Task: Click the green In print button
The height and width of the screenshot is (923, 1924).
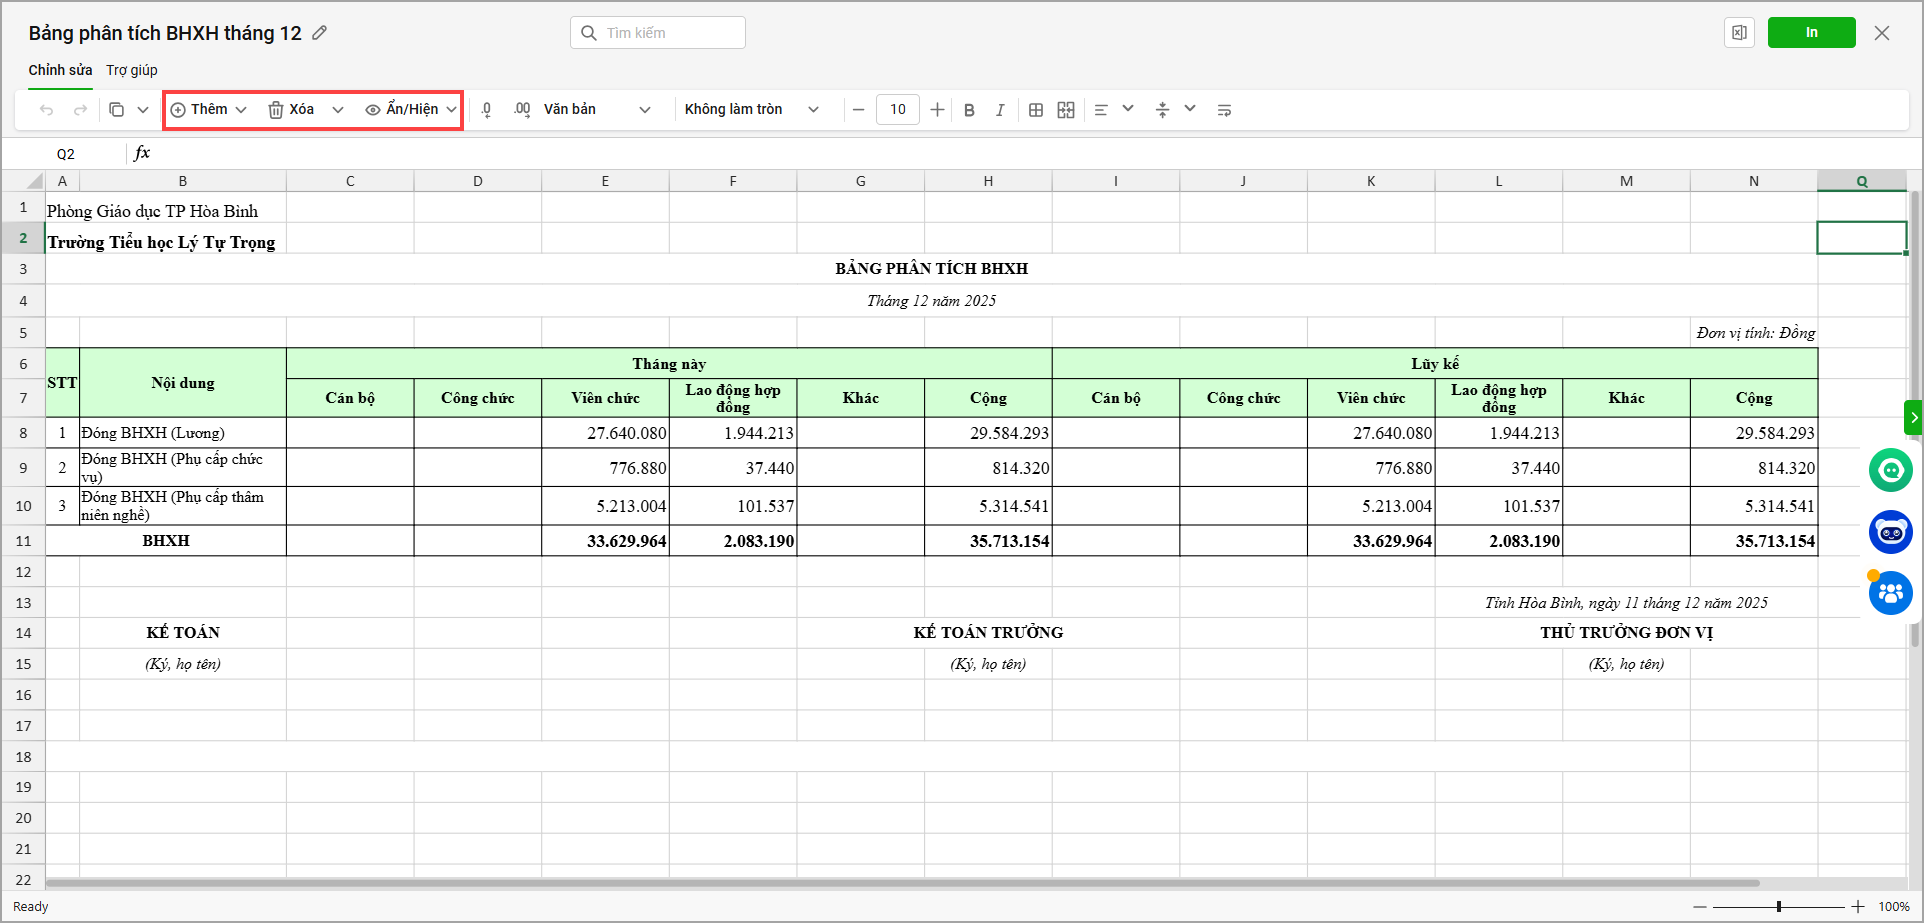Action: click(1811, 33)
